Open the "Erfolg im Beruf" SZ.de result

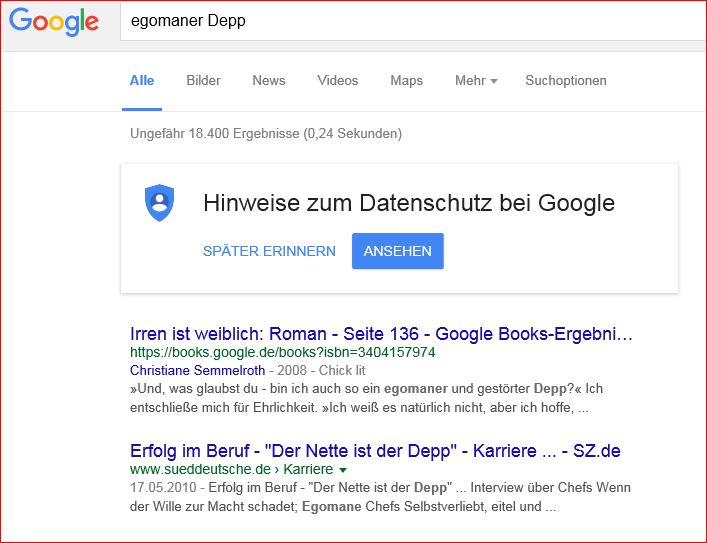tap(375, 450)
